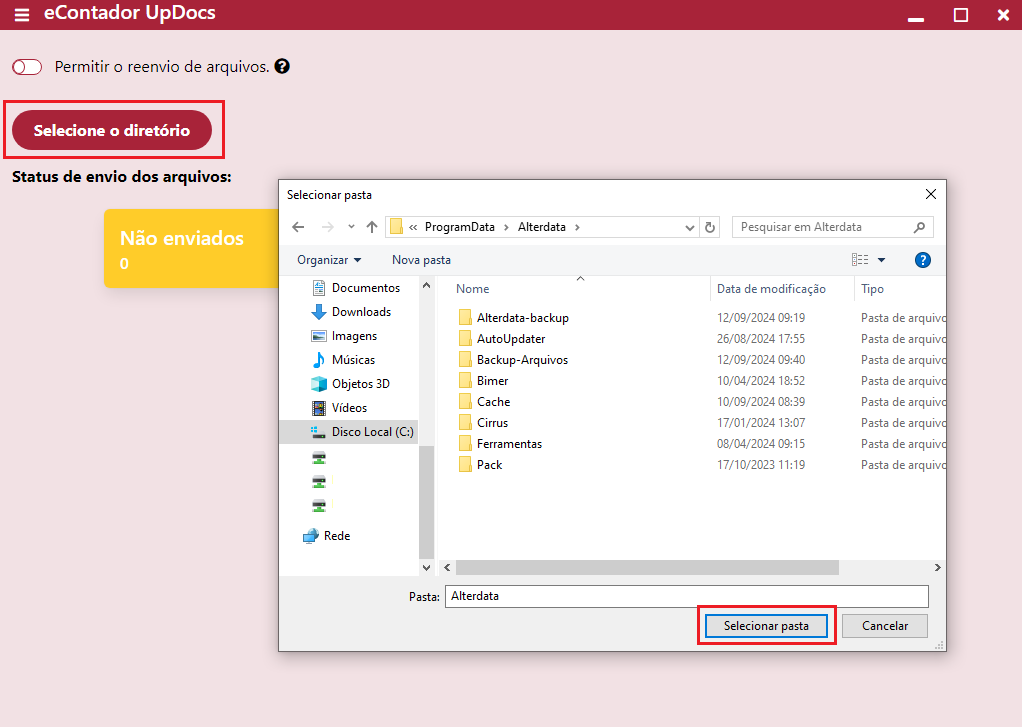The height and width of the screenshot is (727, 1022).
Task: Open the view options dropdown arrow
Action: [x=881, y=260]
